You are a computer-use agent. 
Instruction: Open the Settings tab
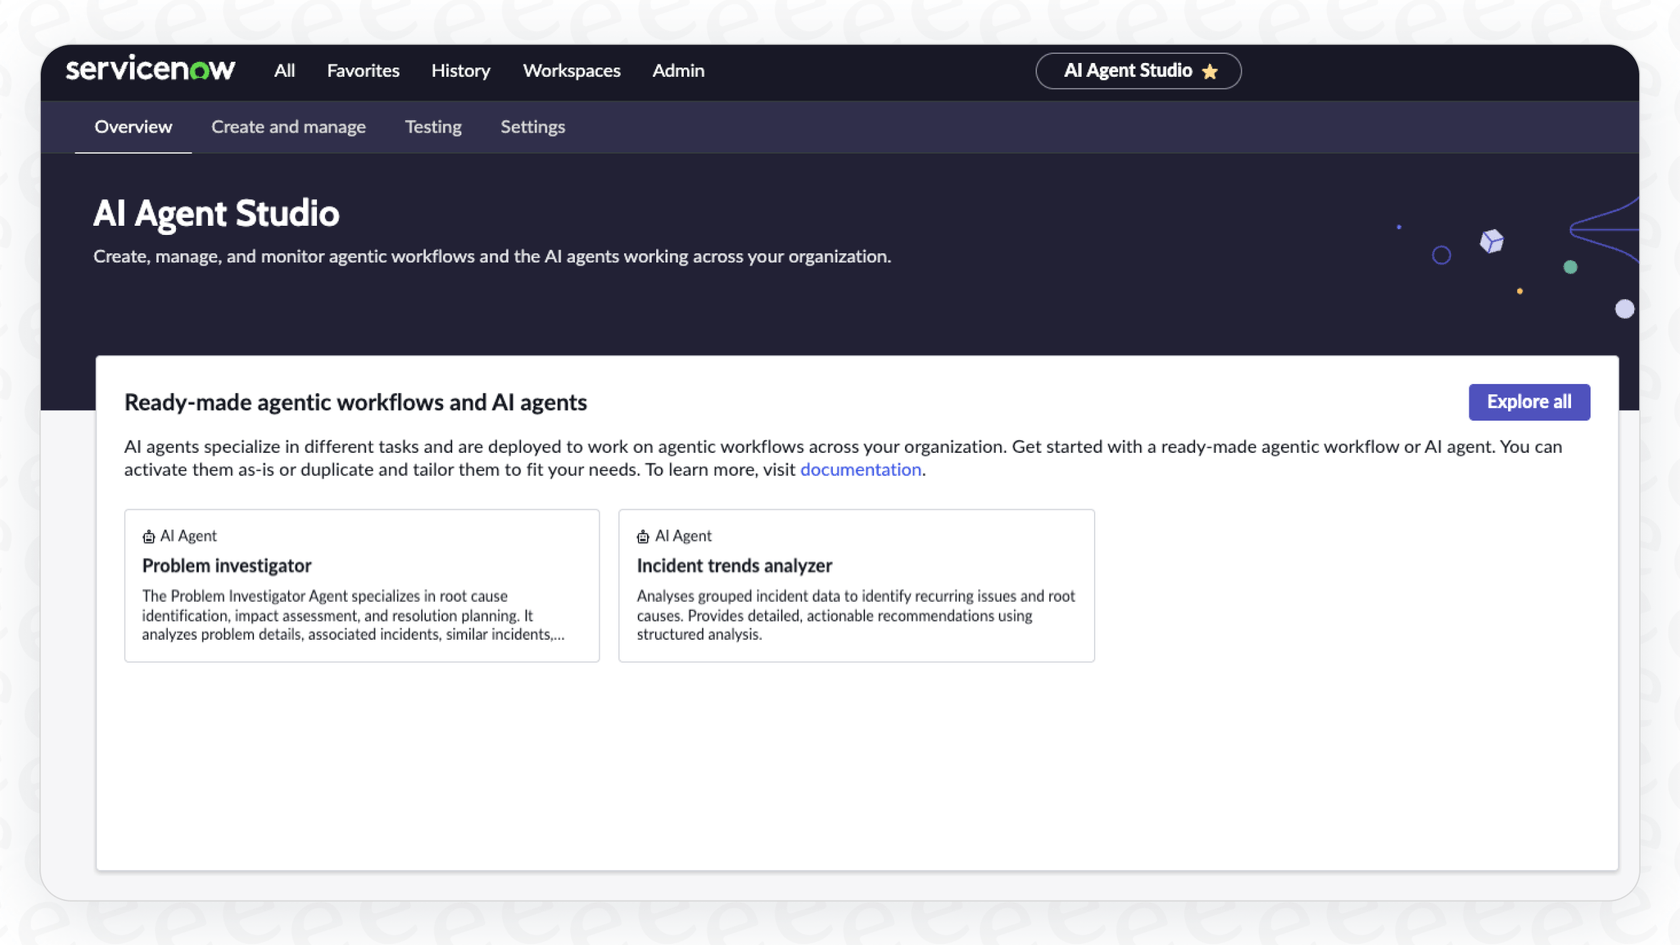pos(532,127)
